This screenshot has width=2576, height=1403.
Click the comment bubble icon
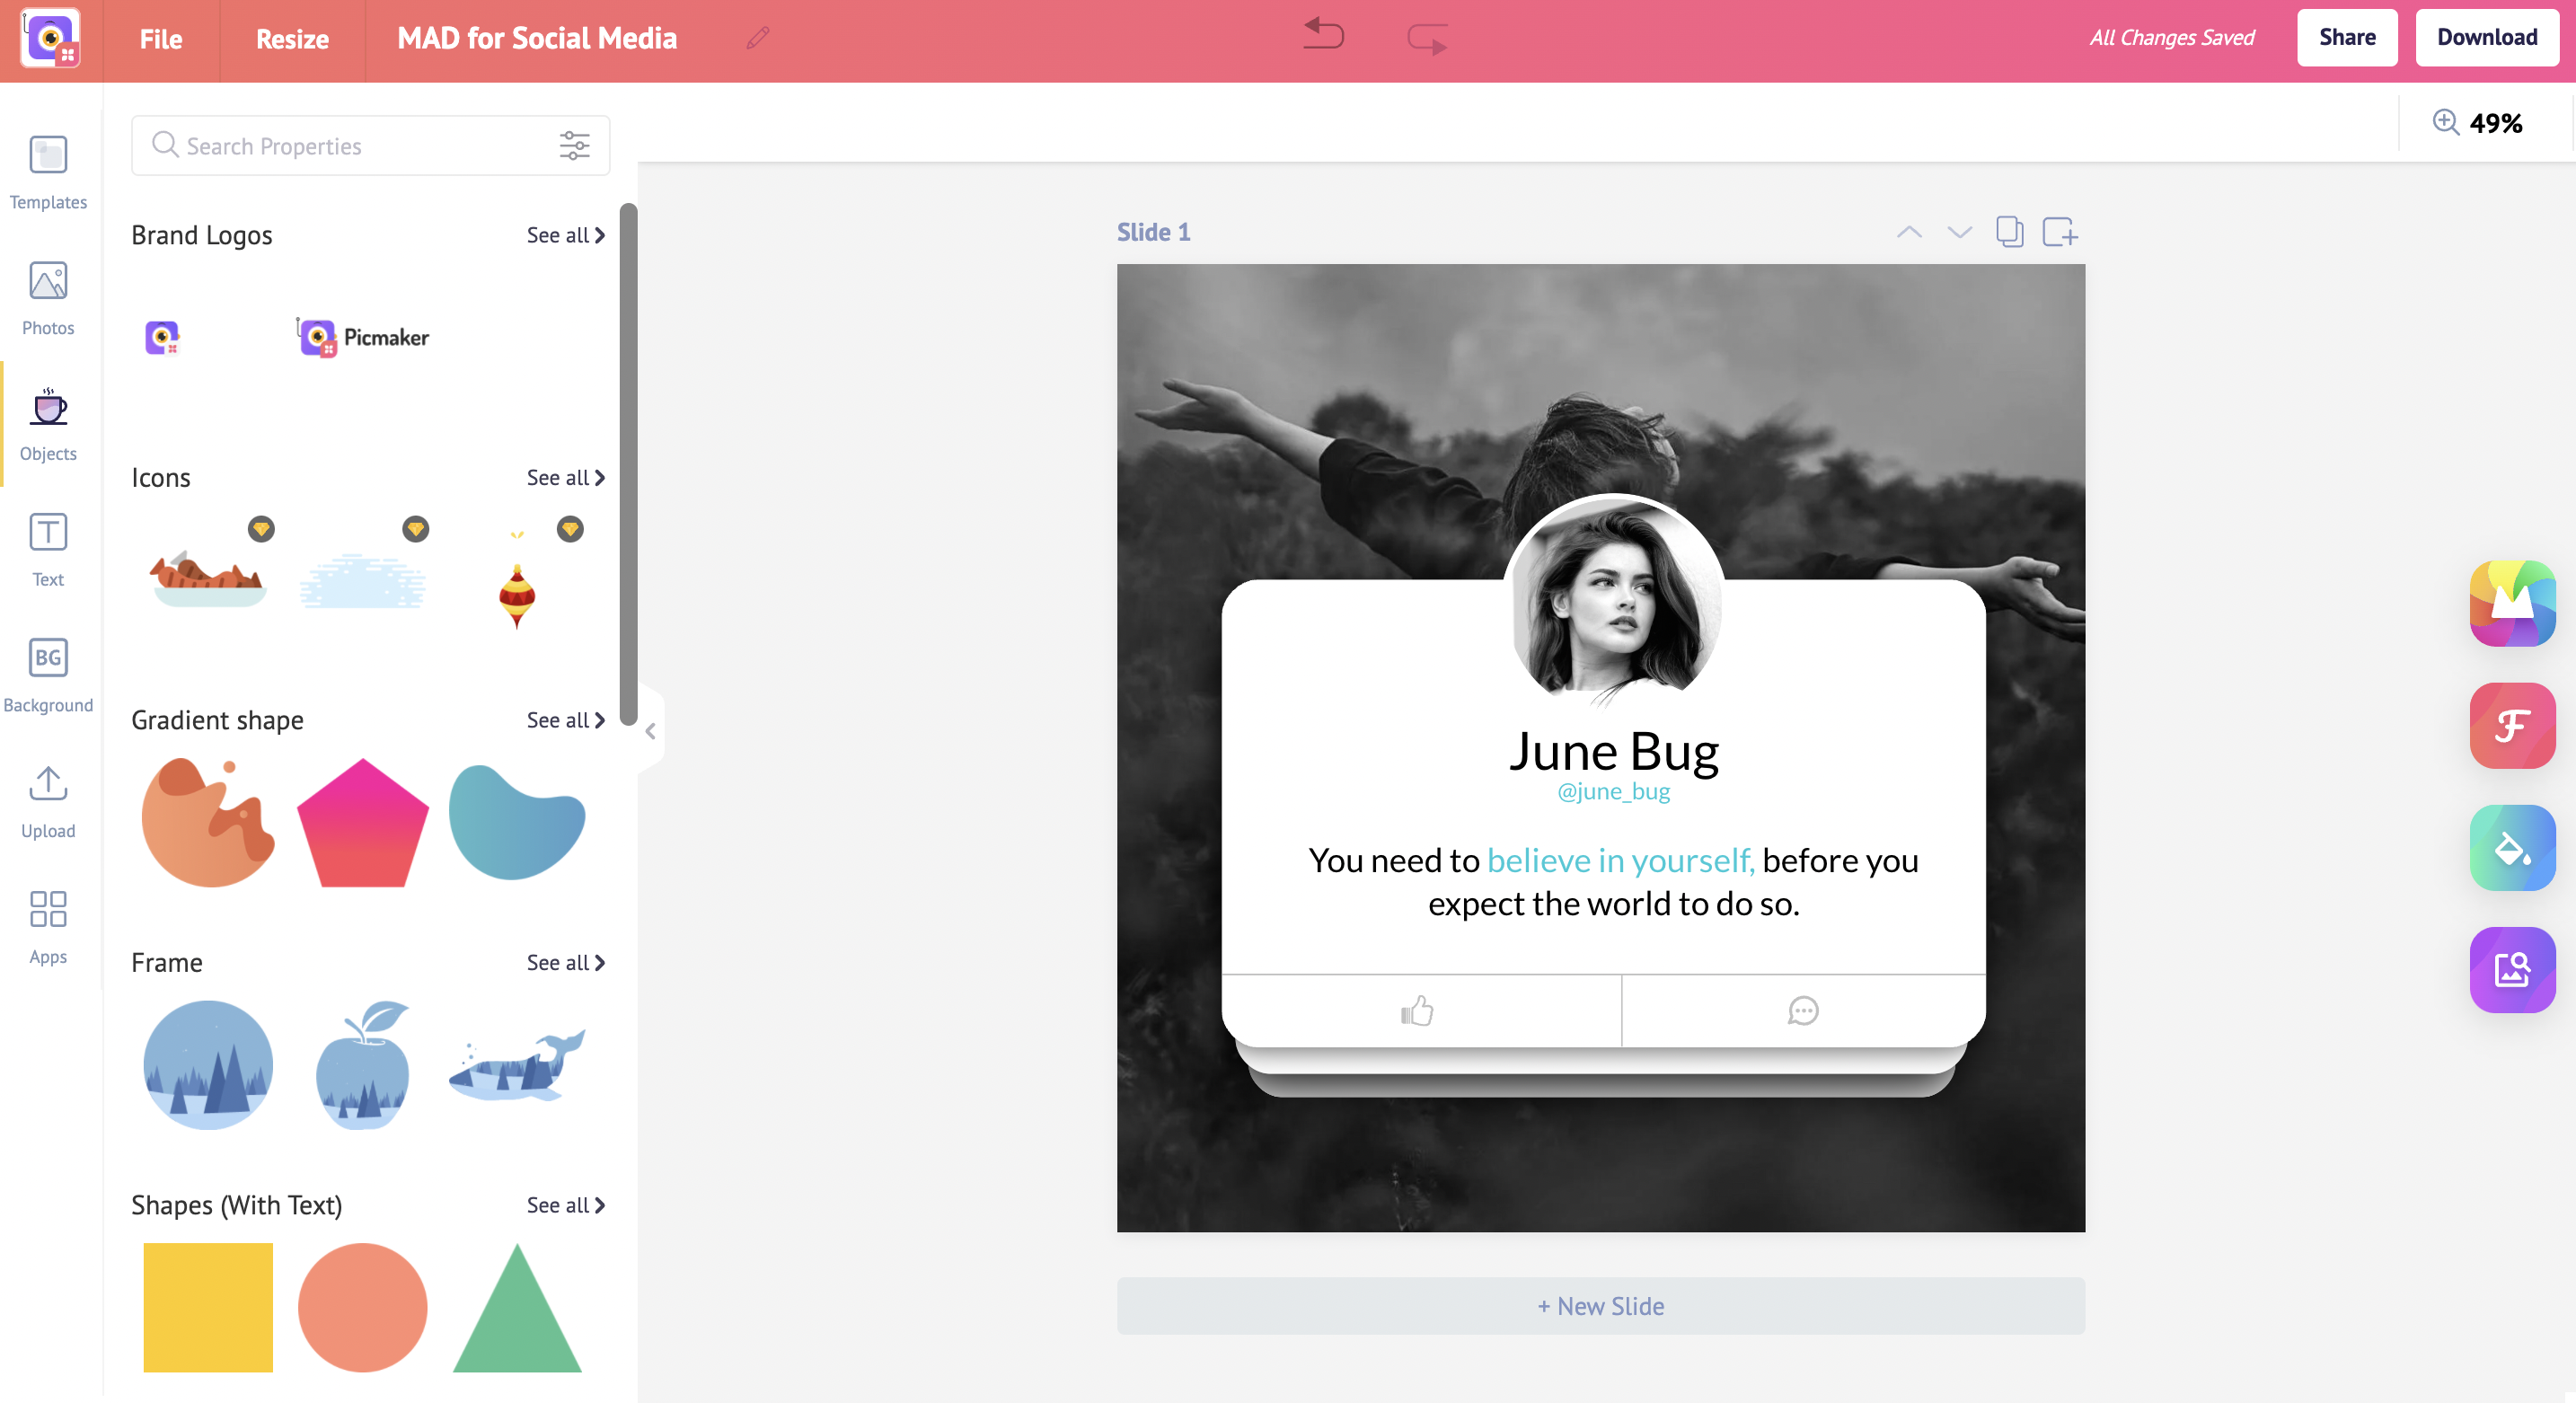1803,1011
